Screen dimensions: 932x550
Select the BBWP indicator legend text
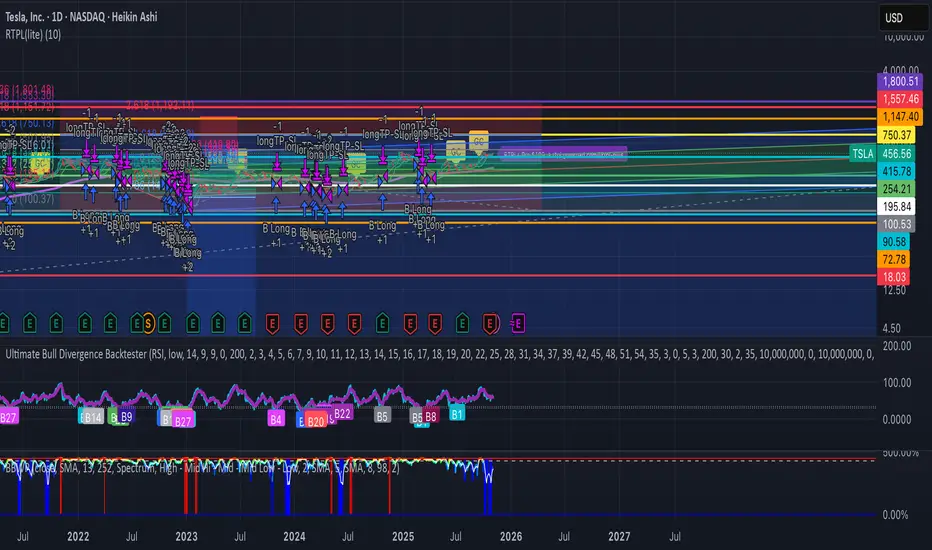pos(202,468)
